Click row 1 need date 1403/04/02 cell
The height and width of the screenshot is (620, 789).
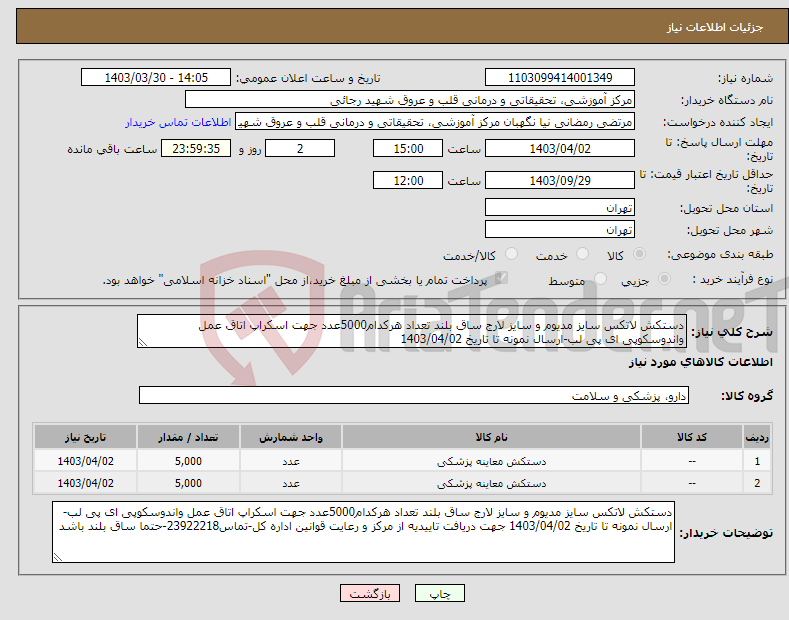pos(86,461)
